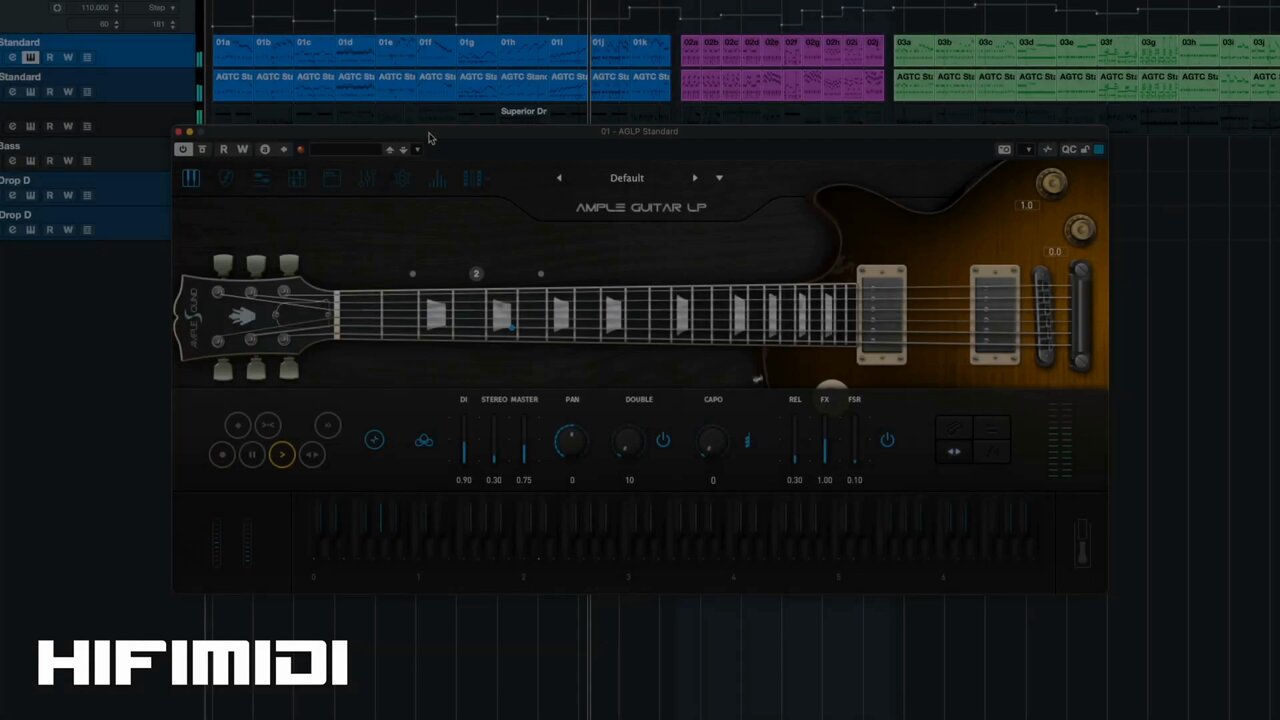Open the Step dropdown in Cubase tempo area
This screenshot has height=720, width=1280.
tap(161, 8)
